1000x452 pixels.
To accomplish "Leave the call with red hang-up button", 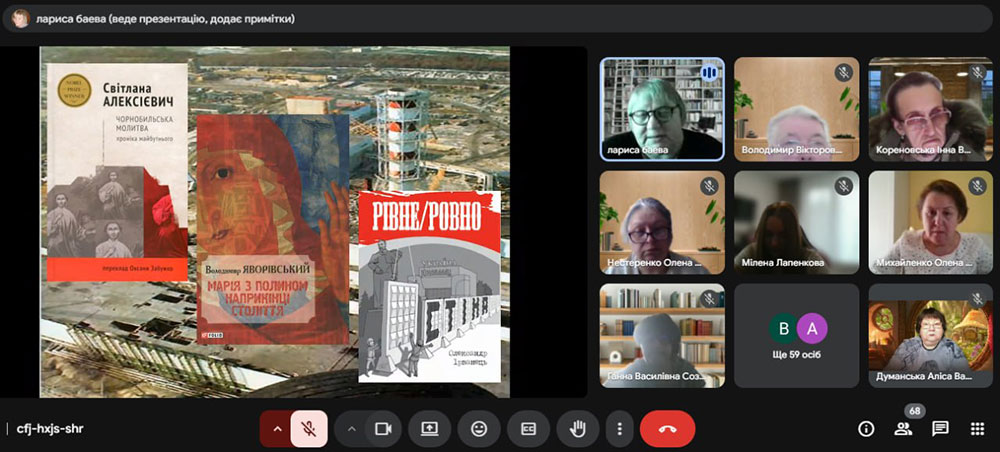I will tap(667, 428).
